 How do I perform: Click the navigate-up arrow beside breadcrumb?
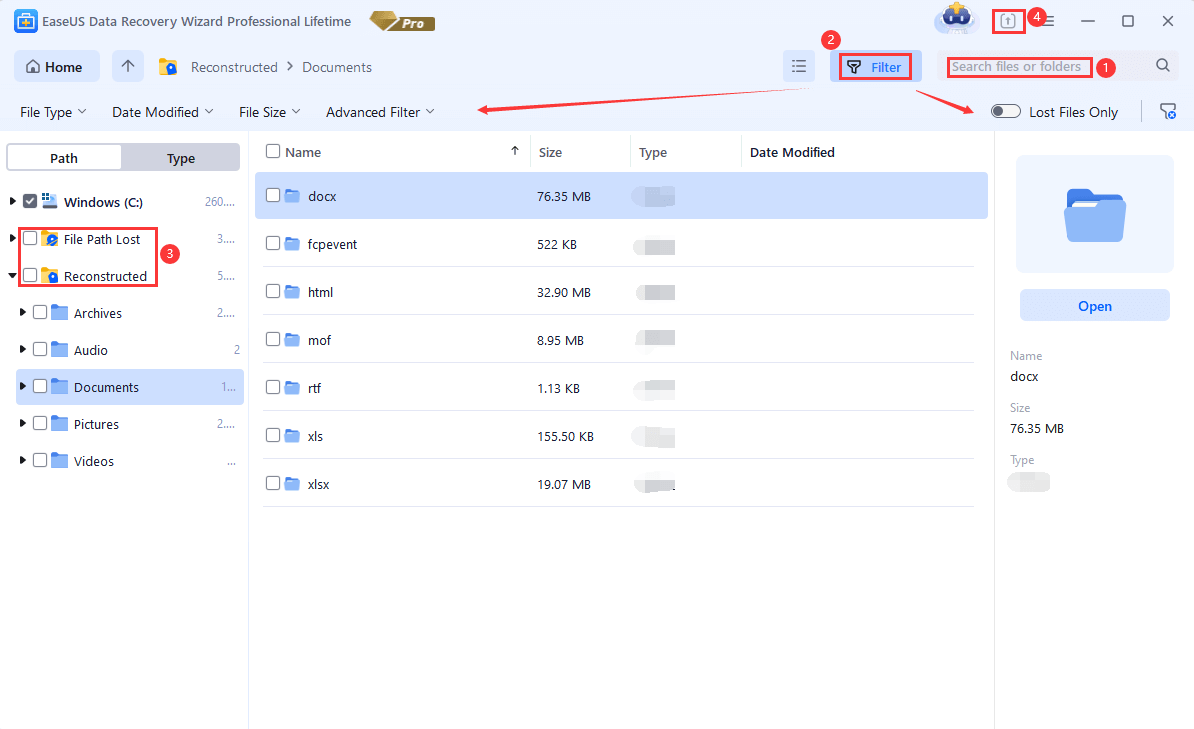point(127,66)
